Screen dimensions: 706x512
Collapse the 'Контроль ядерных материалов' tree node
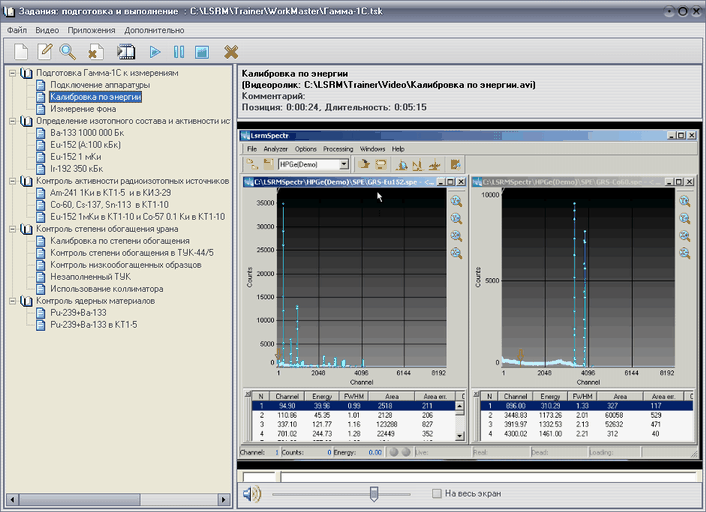[x=12, y=301]
